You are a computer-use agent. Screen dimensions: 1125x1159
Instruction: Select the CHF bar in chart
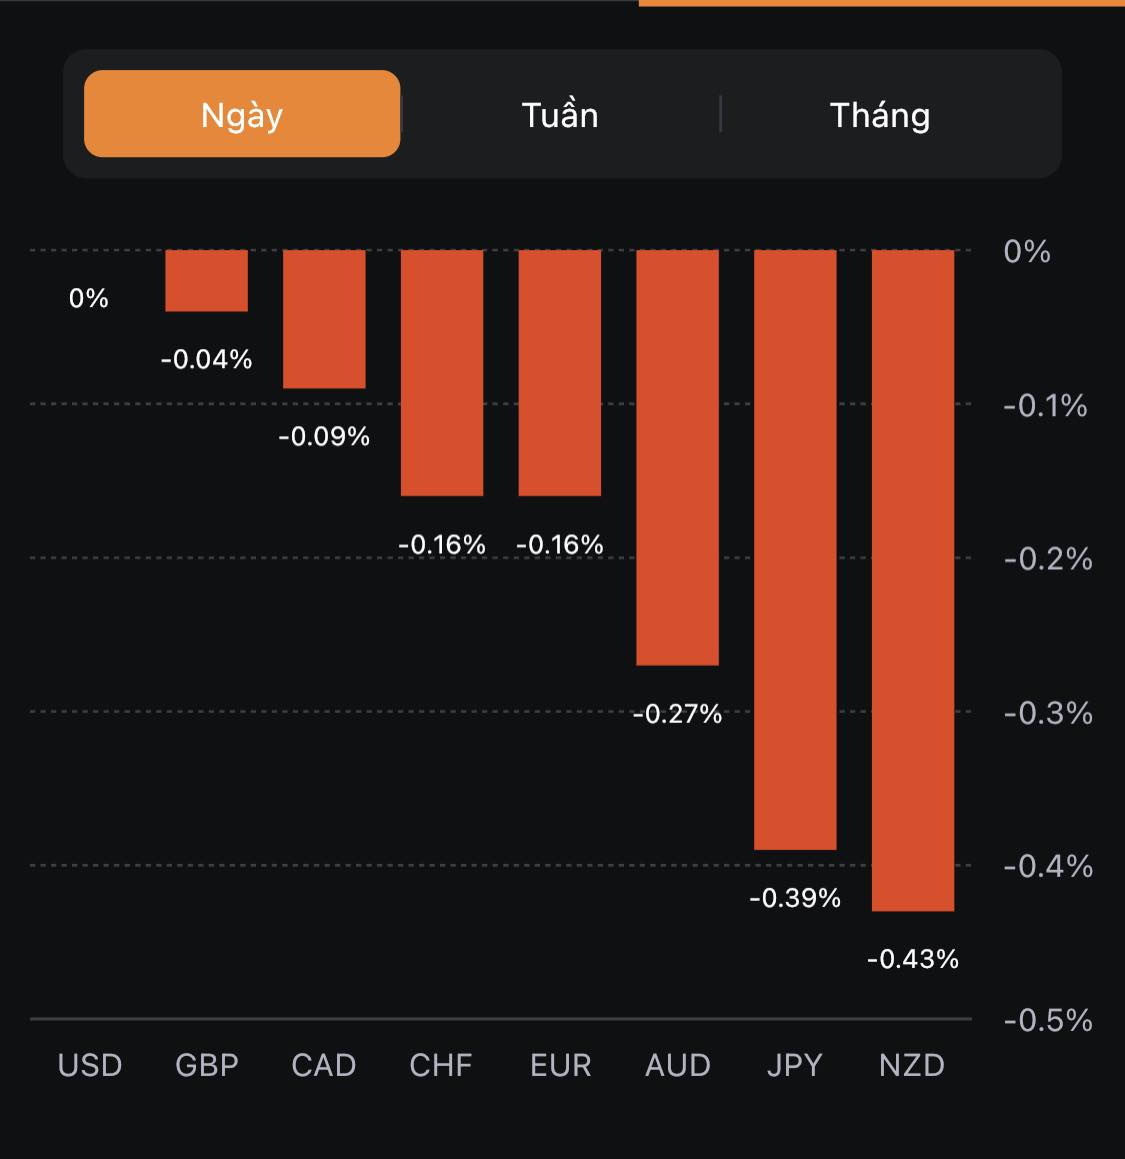pos(442,372)
